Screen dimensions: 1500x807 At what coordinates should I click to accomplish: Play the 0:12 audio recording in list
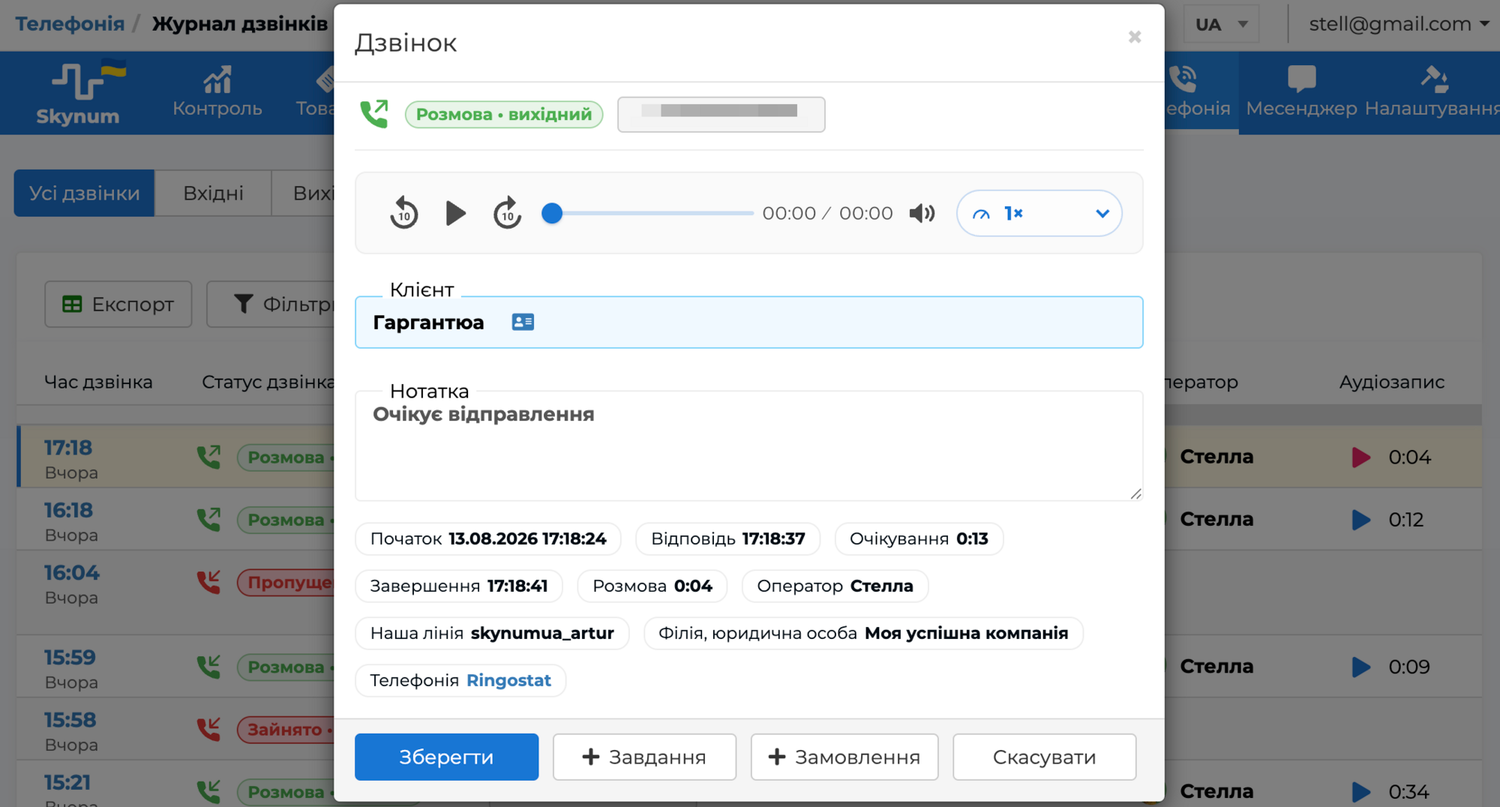click(x=1361, y=520)
